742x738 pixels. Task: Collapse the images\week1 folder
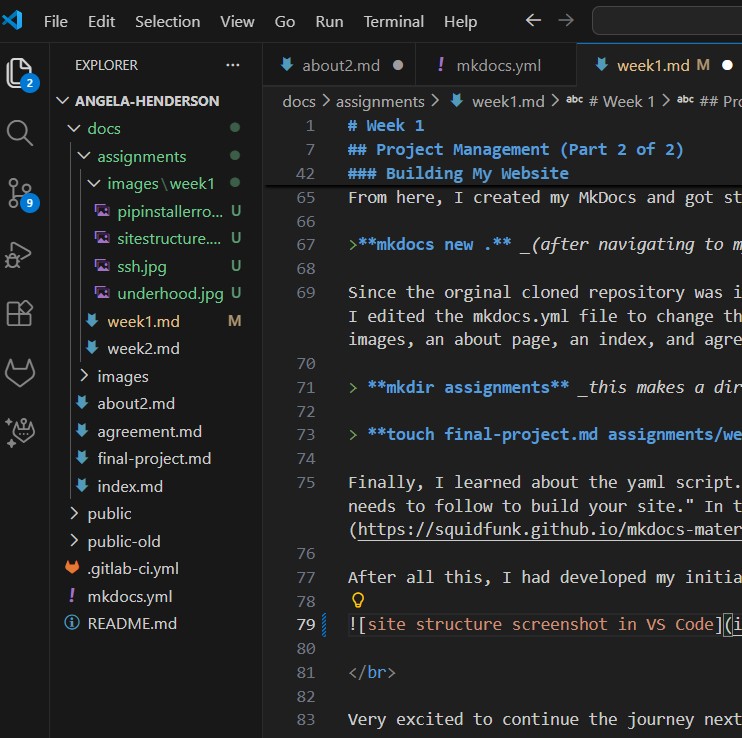click(x=161, y=184)
